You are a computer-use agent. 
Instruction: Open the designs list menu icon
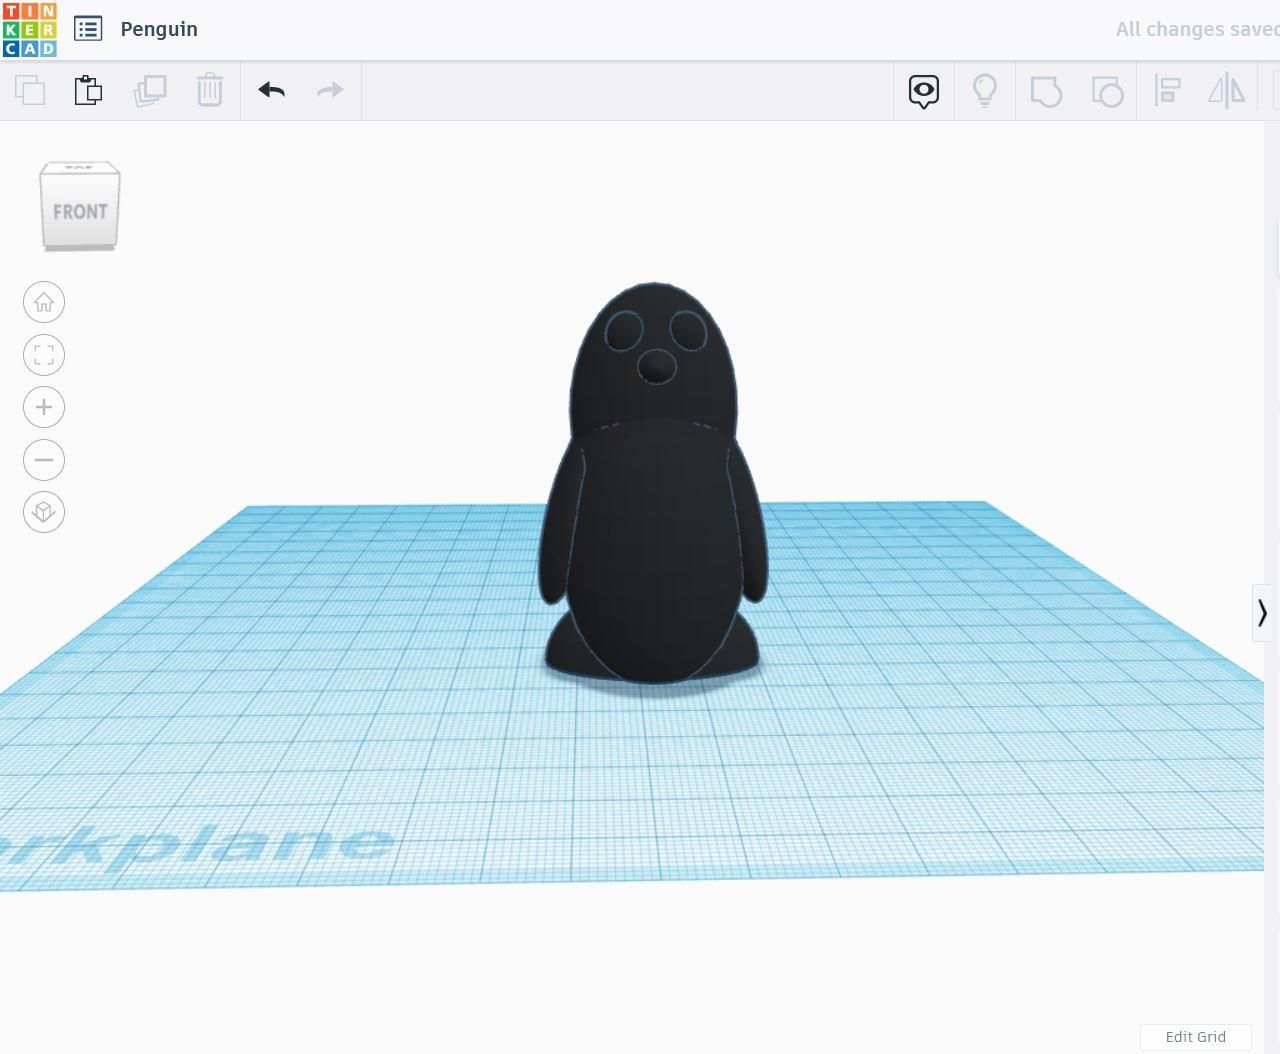coord(88,28)
